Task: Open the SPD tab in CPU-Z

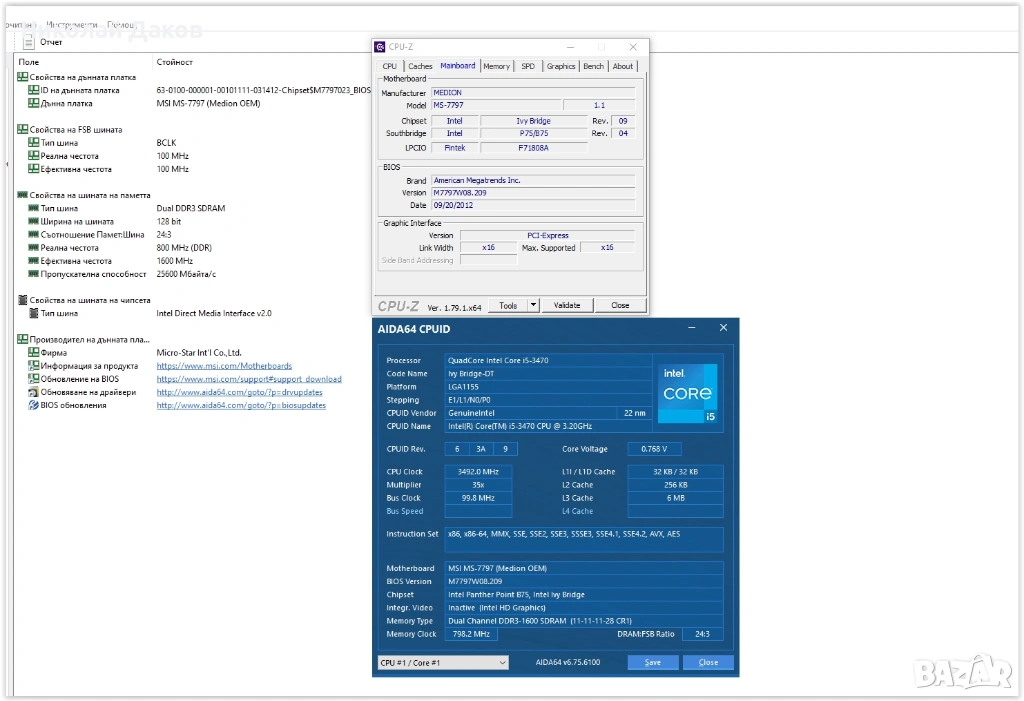Action: (528, 66)
